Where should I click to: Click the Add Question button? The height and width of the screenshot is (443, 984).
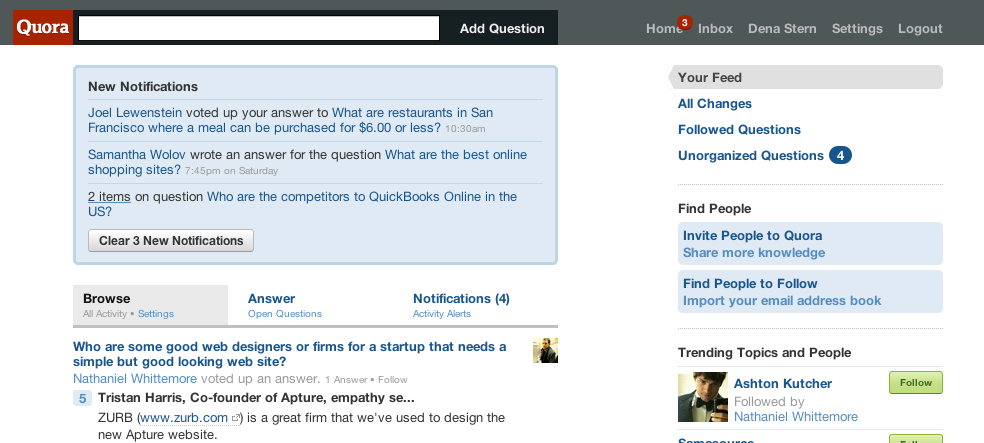(x=502, y=28)
